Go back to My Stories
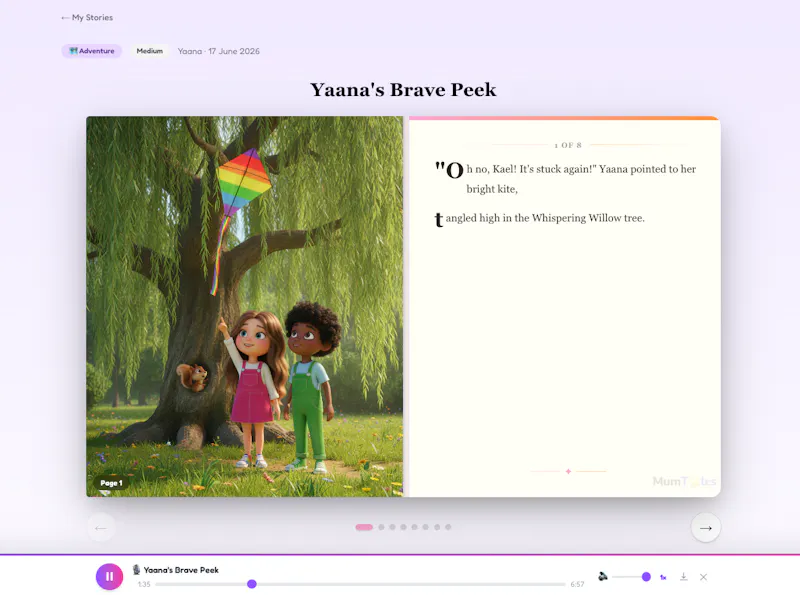800x595 pixels. tap(87, 17)
